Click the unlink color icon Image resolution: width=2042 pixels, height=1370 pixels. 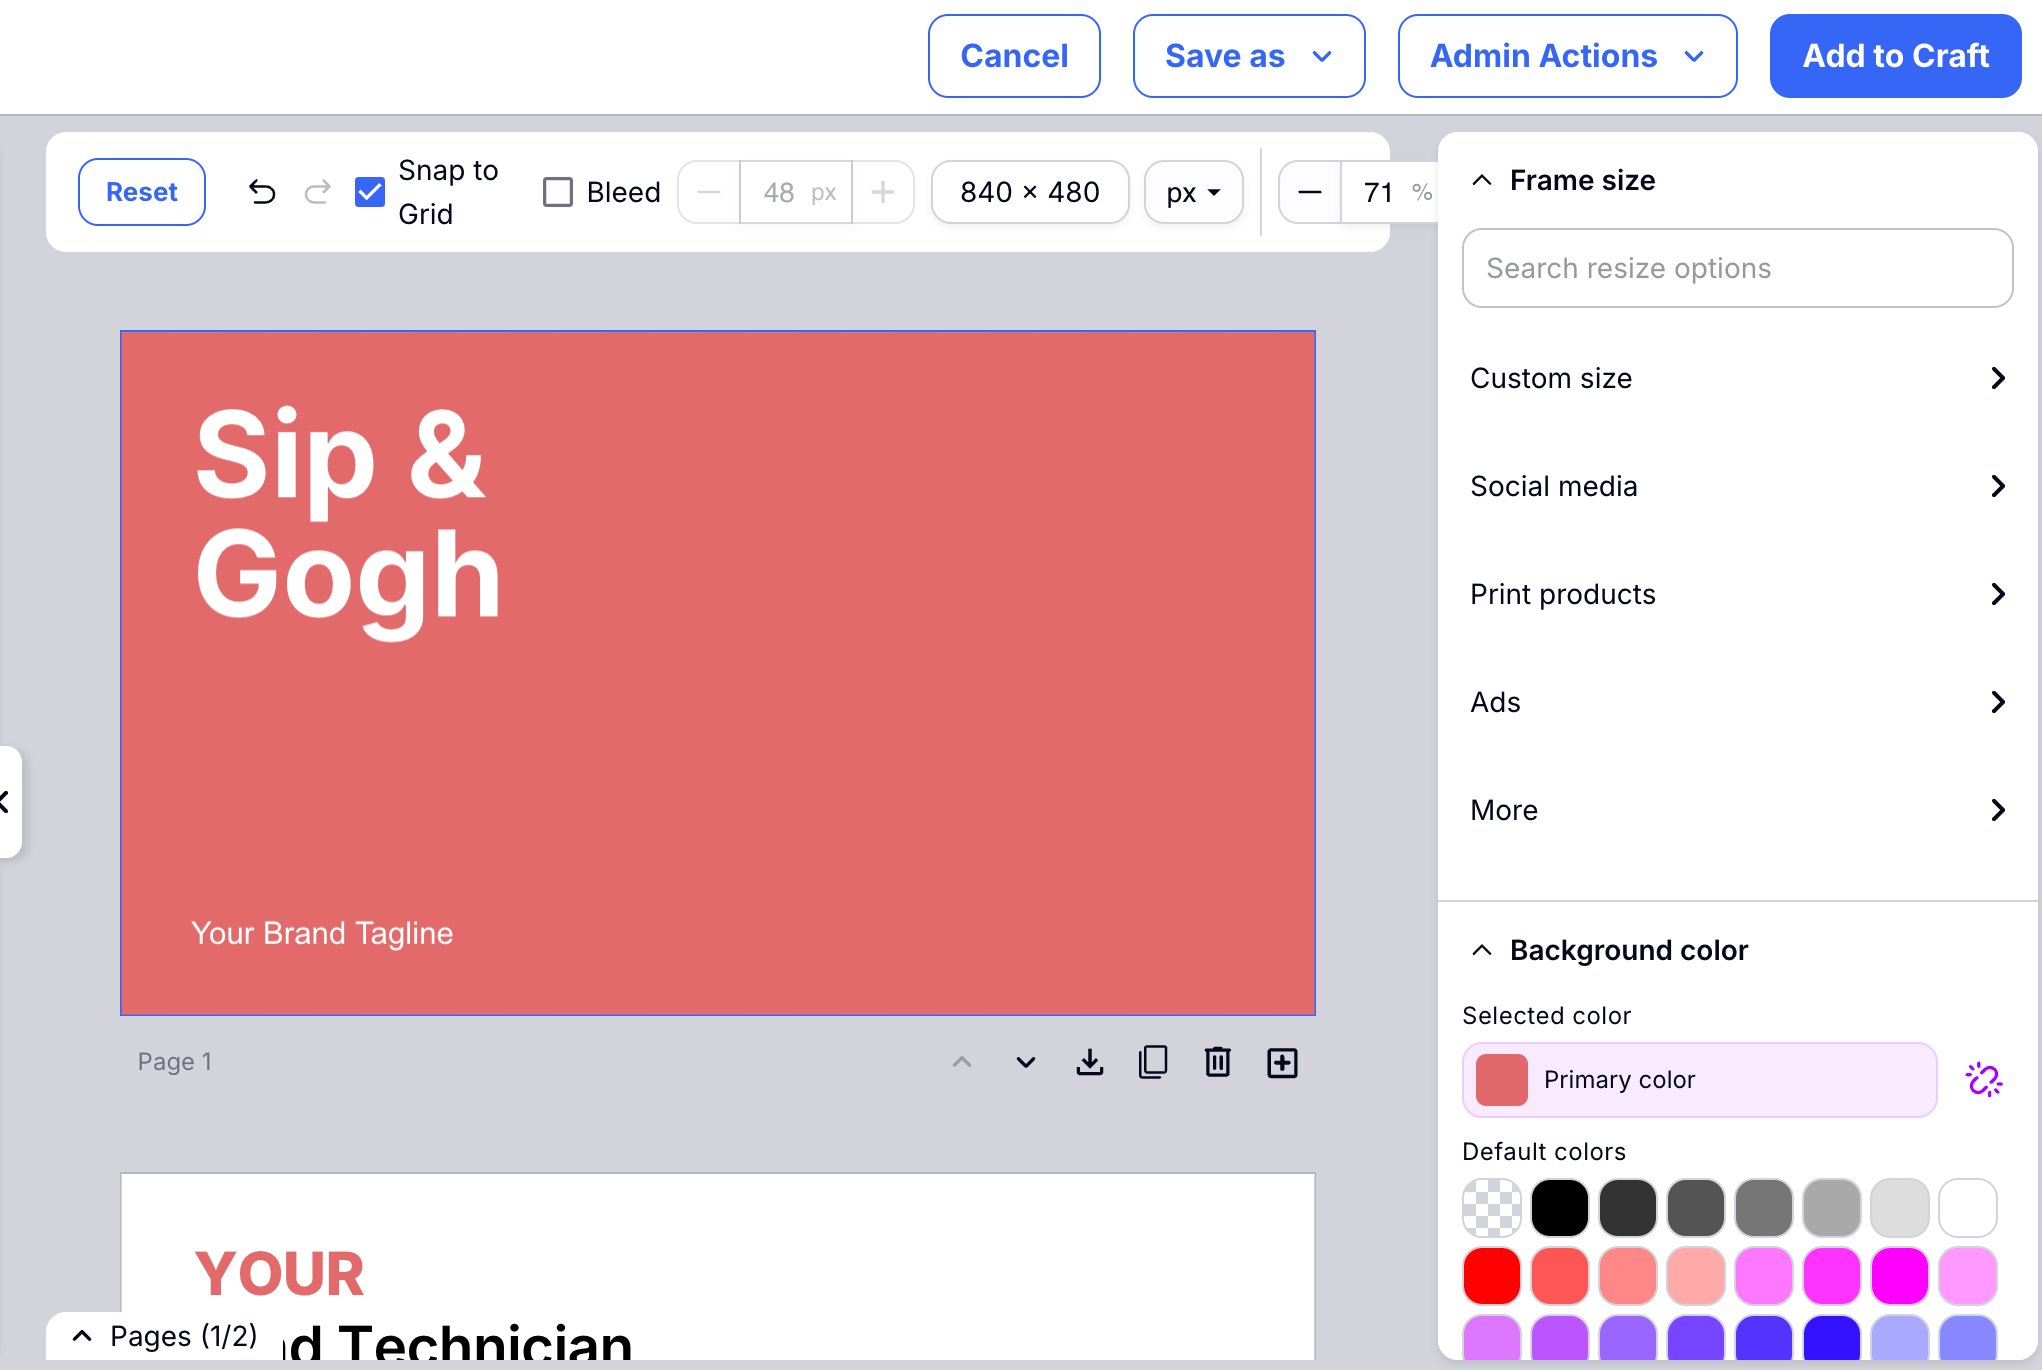1984,1080
